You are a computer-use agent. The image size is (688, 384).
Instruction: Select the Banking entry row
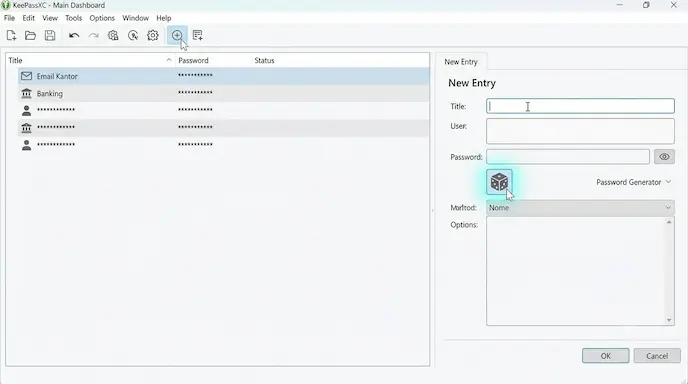(x=224, y=93)
